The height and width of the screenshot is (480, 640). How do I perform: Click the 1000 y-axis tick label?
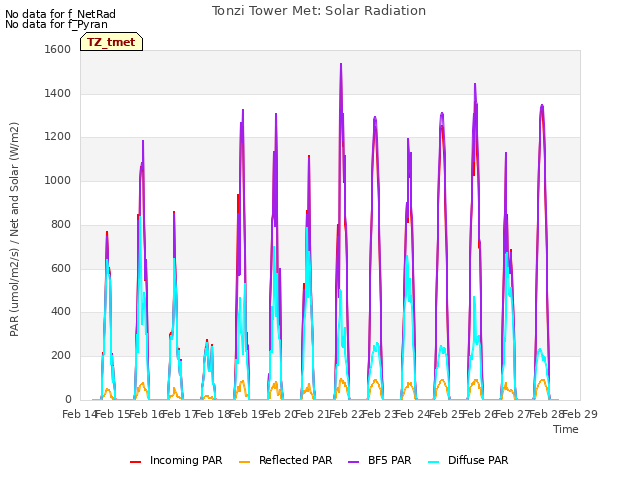tap(58, 180)
